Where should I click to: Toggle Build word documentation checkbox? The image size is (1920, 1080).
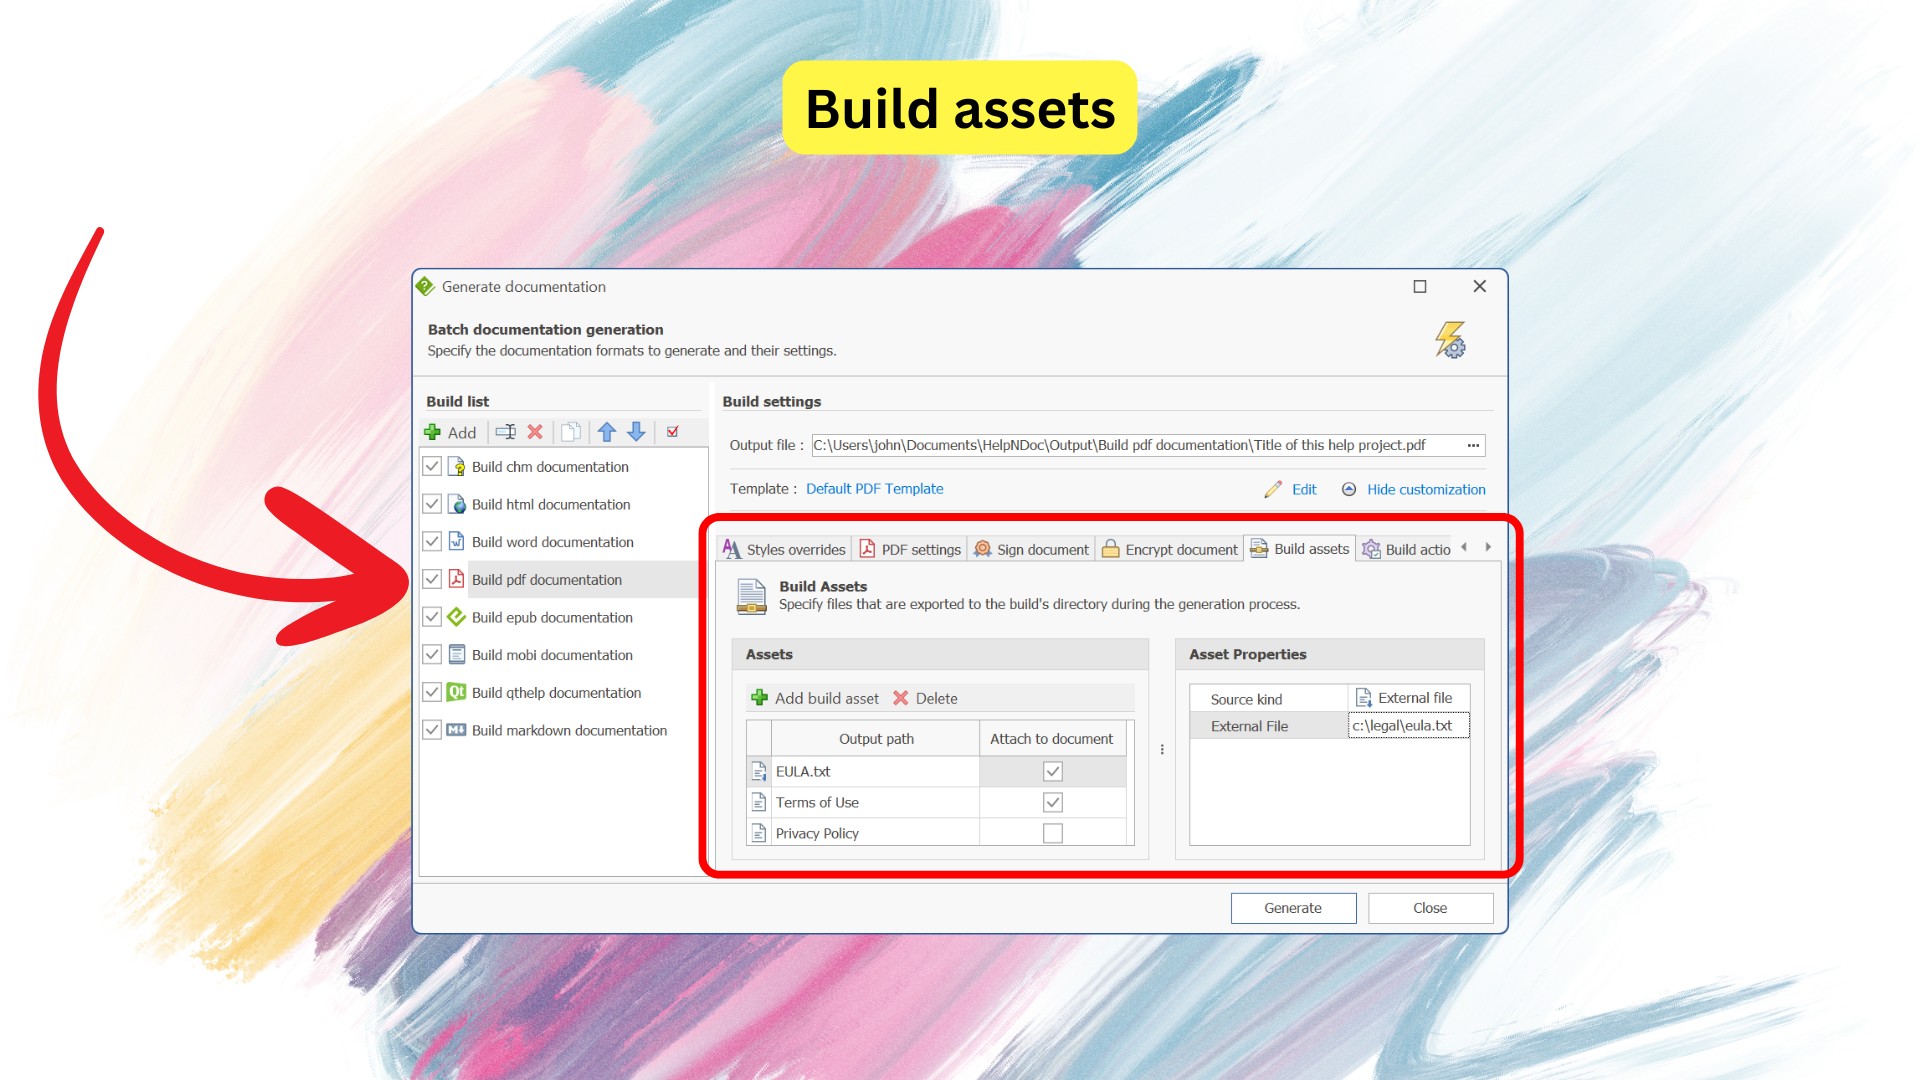click(x=432, y=542)
